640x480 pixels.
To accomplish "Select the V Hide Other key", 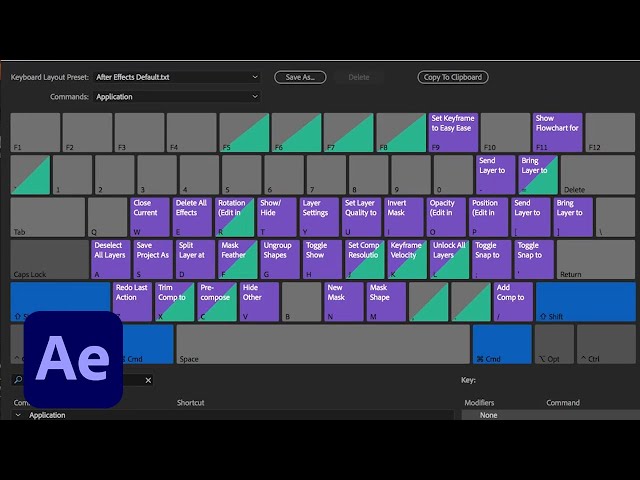I will pos(260,302).
